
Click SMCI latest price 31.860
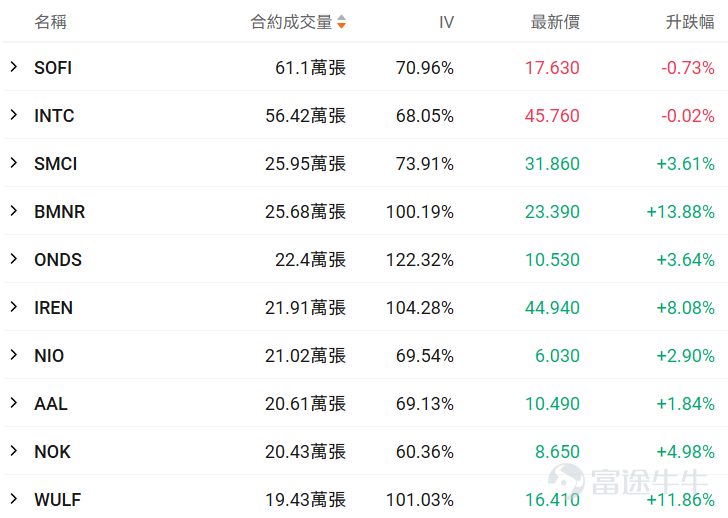[552, 164]
